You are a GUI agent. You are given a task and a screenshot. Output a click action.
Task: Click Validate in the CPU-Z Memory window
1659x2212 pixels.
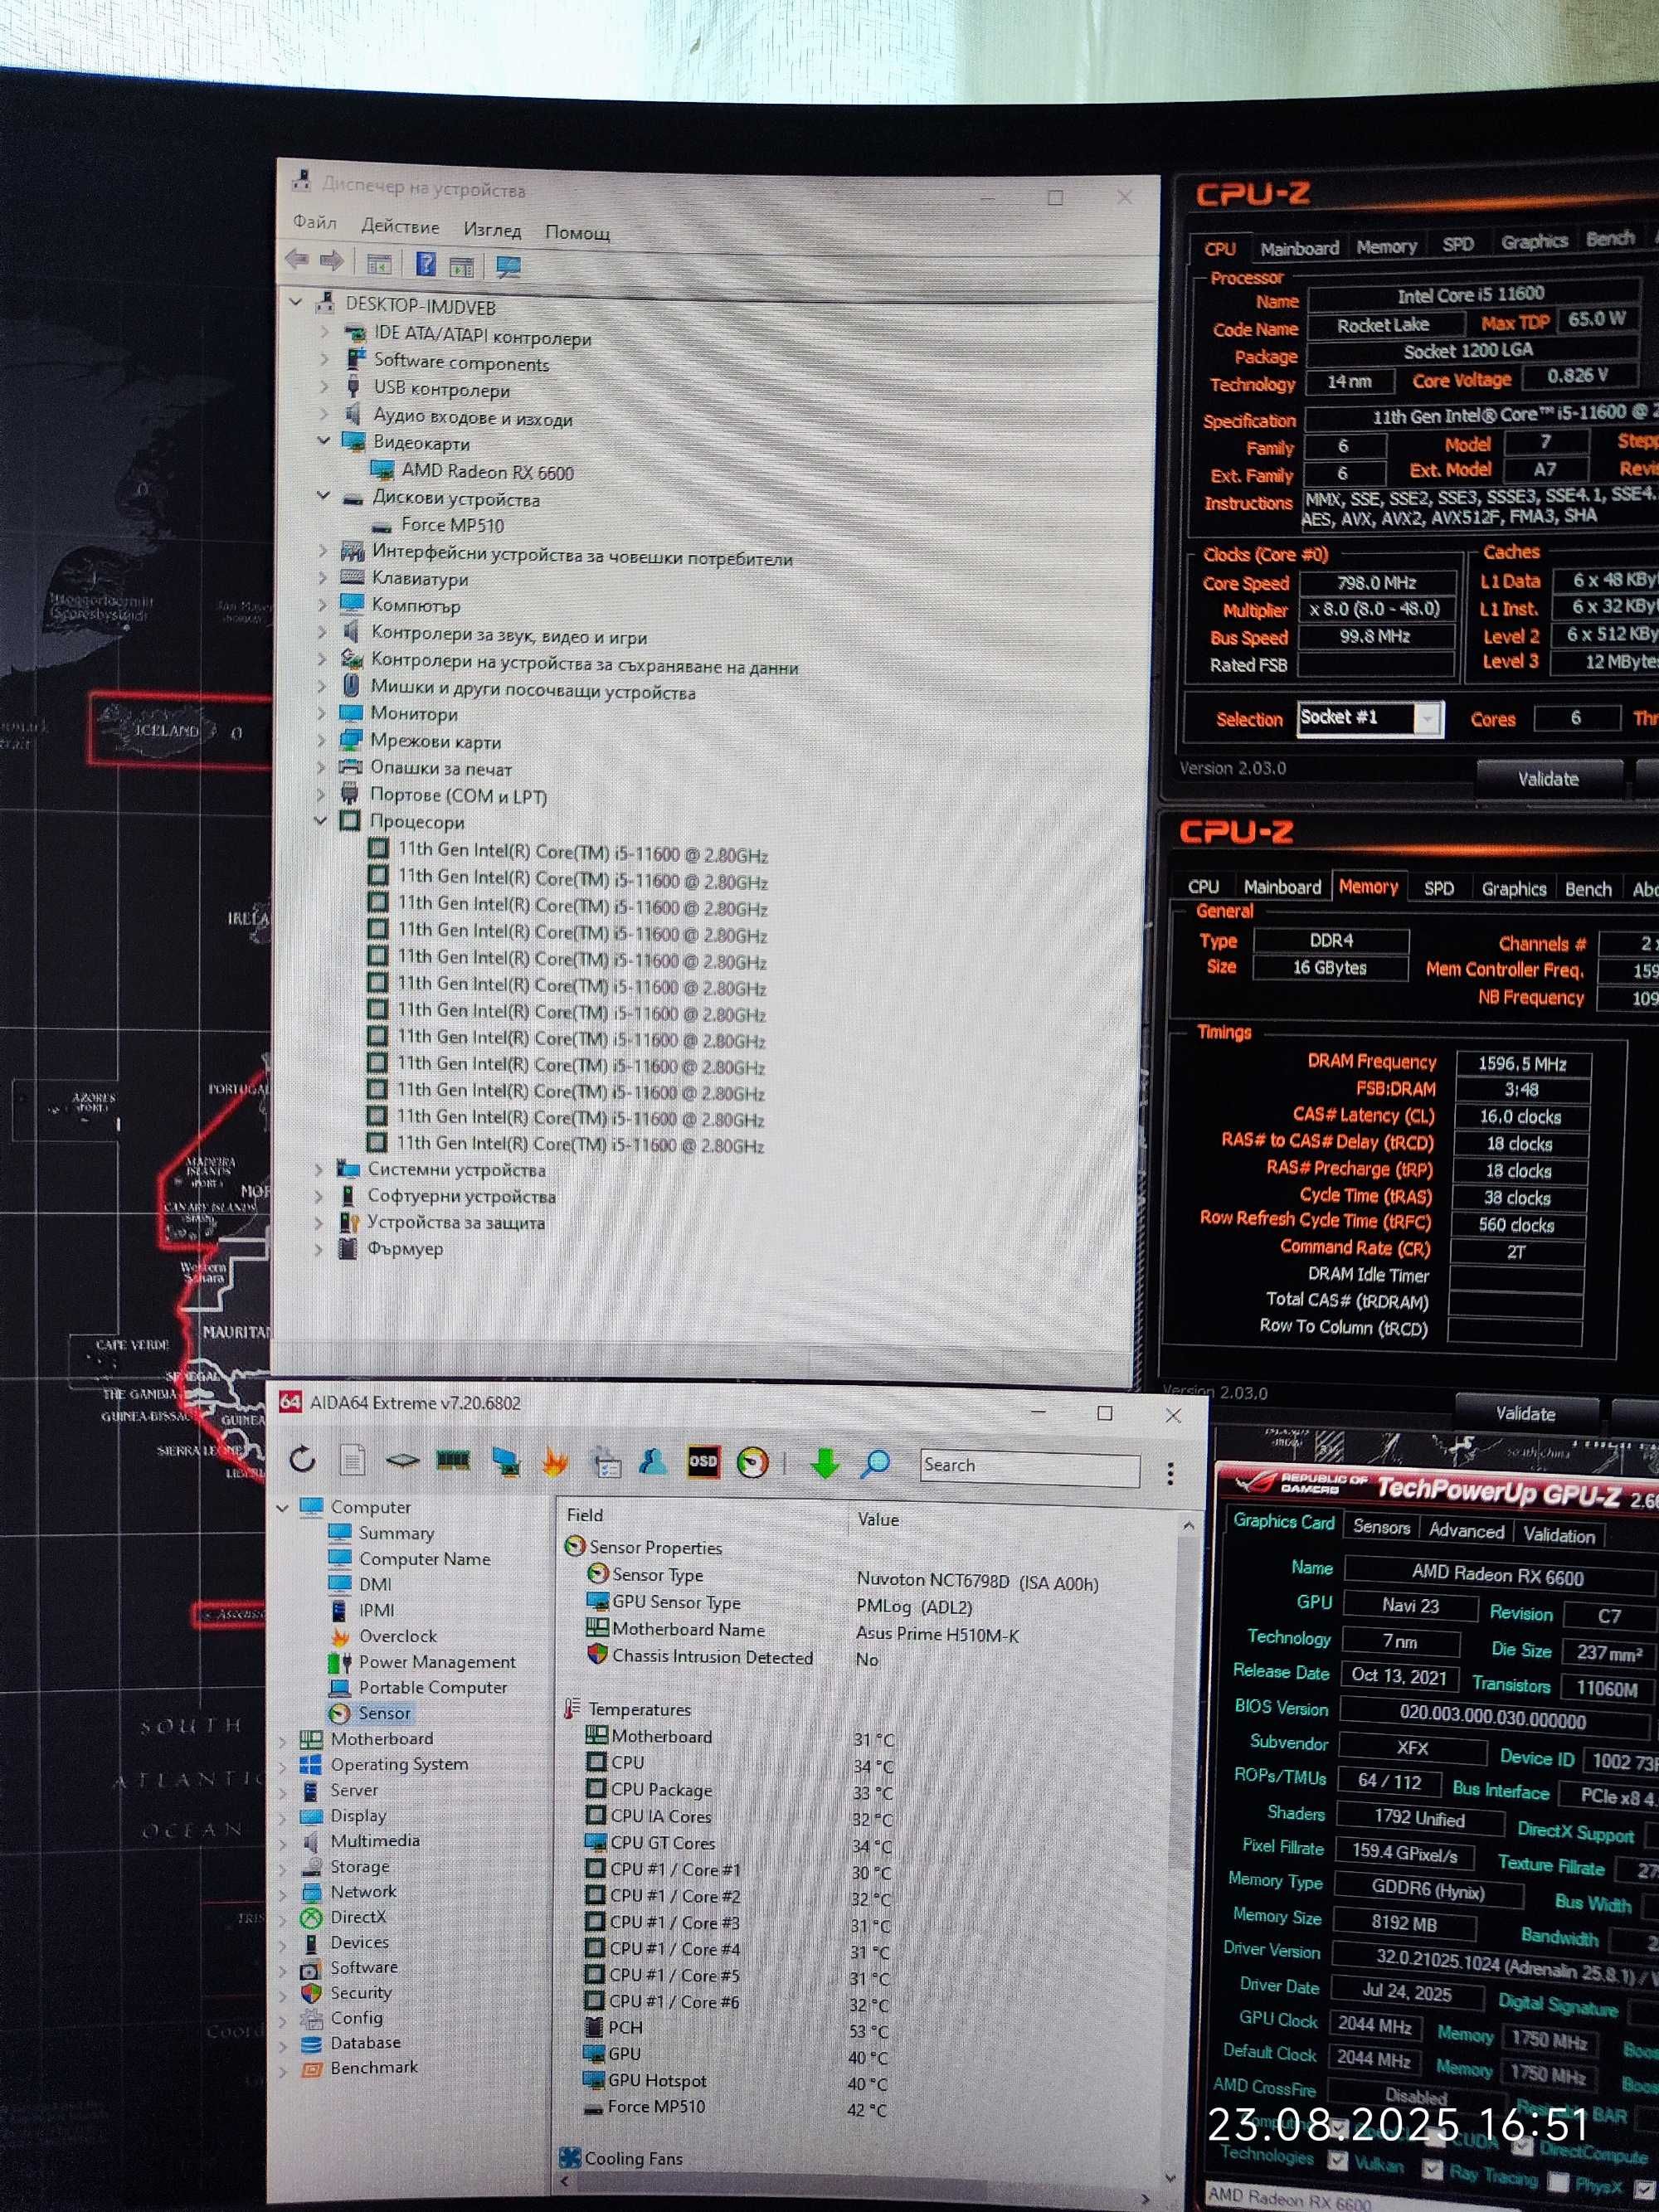[x=1525, y=1414]
